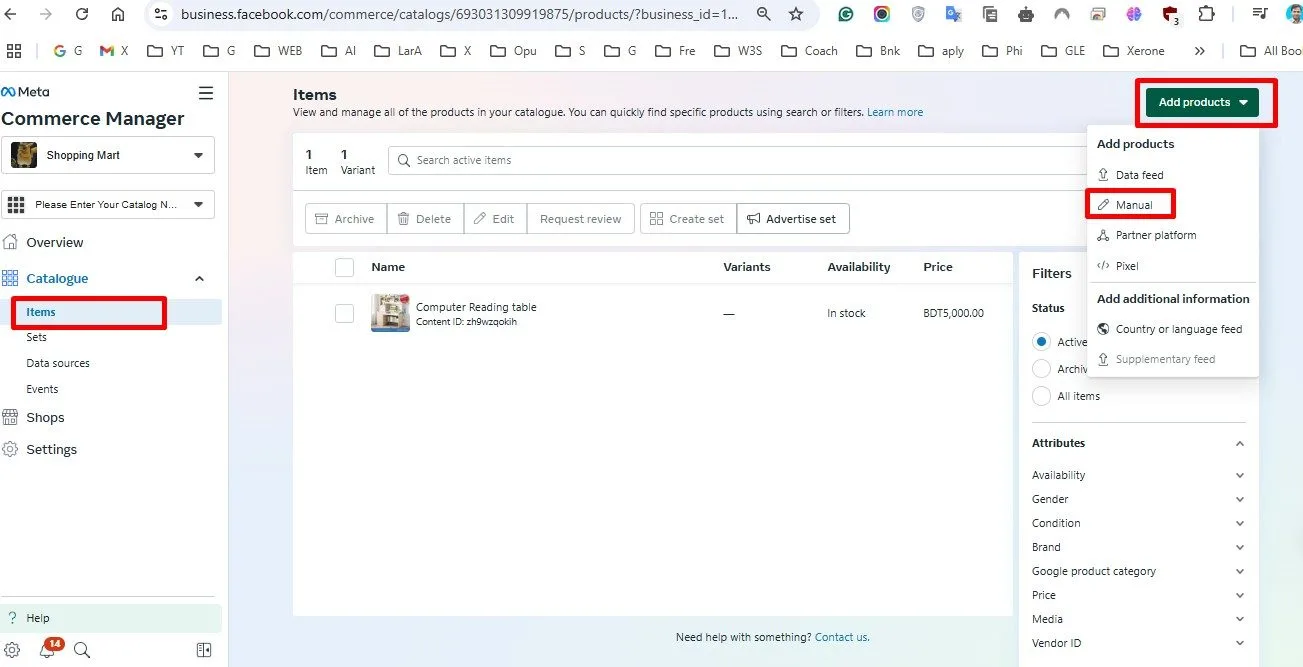Screen dimensions: 1303x667
Task: Show more bookmarks with double chevron
Action: click(x=1200, y=51)
